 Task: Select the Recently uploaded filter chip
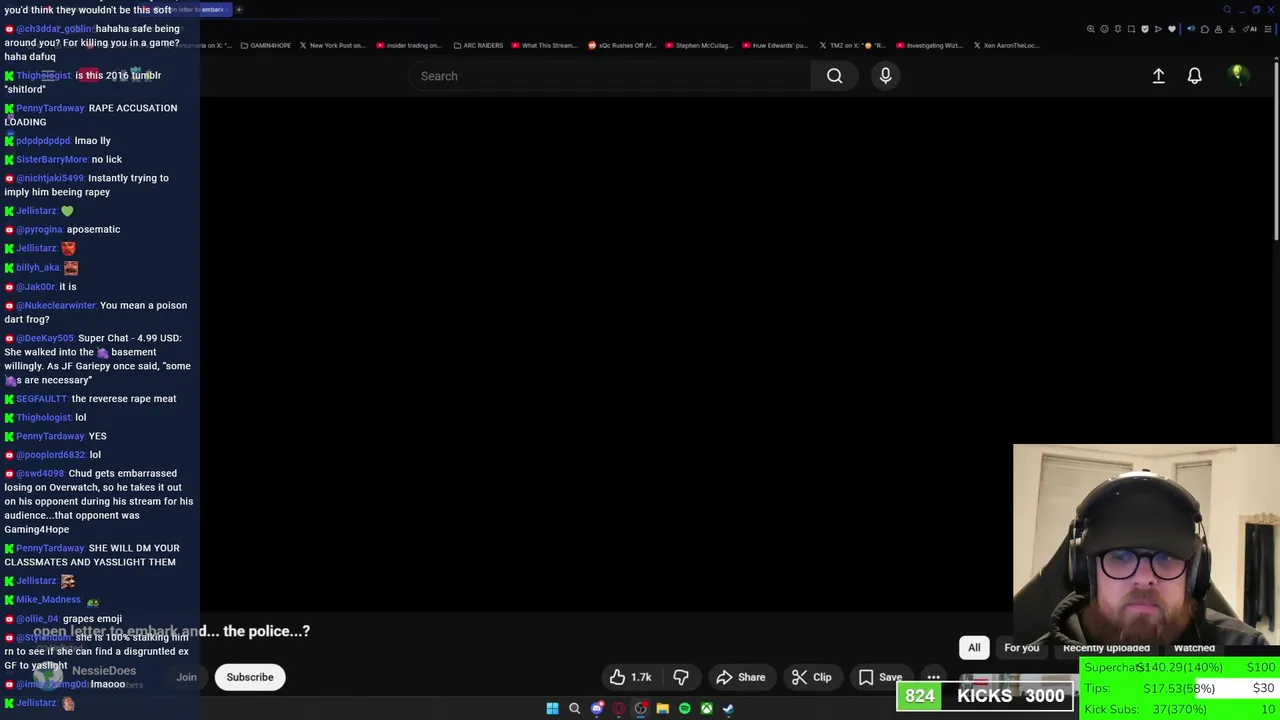tap(1106, 648)
